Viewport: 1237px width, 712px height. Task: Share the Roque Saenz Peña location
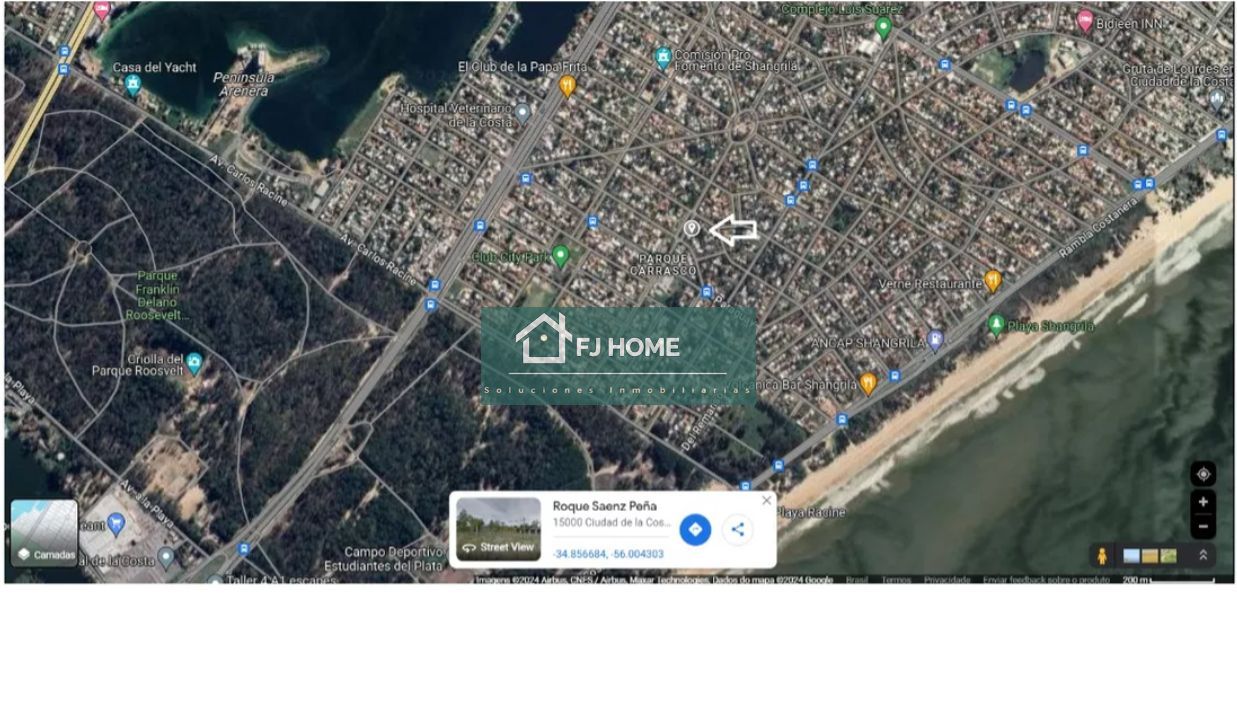click(737, 529)
